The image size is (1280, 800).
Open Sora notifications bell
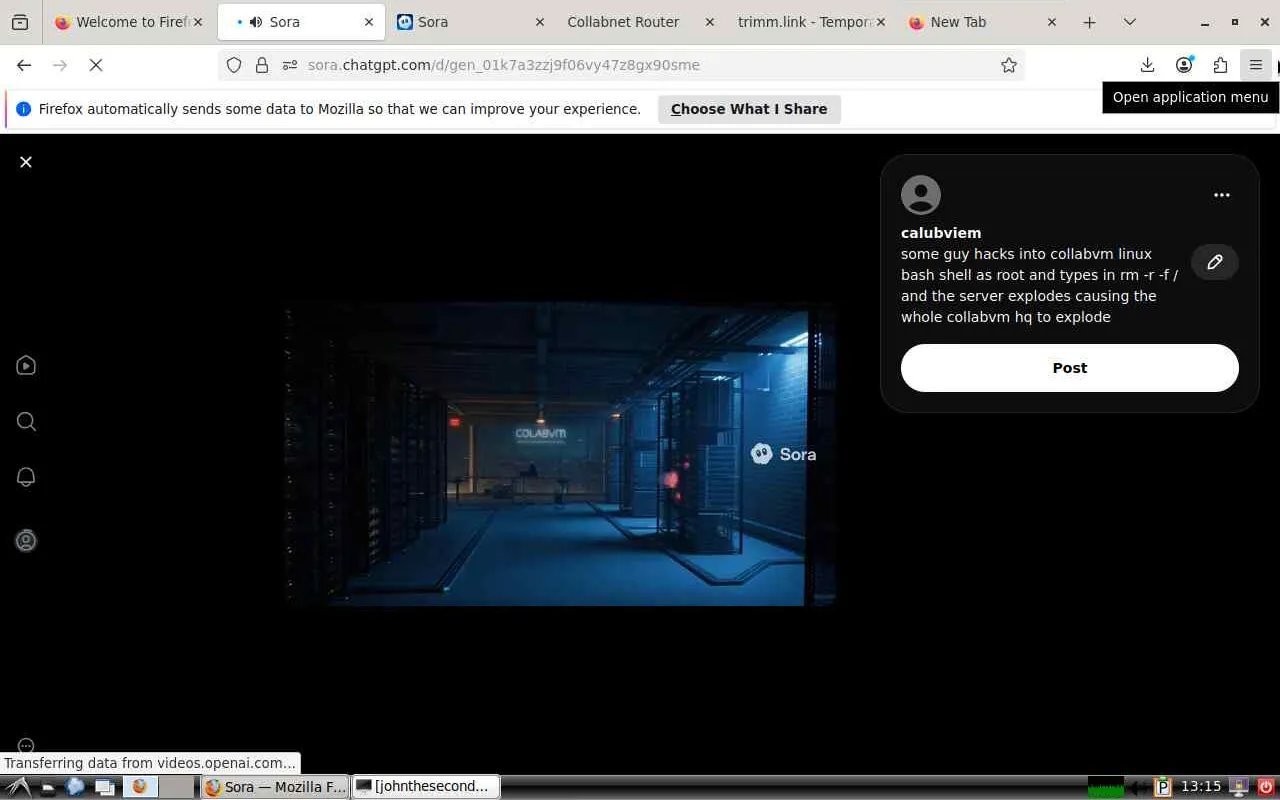(26, 477)
